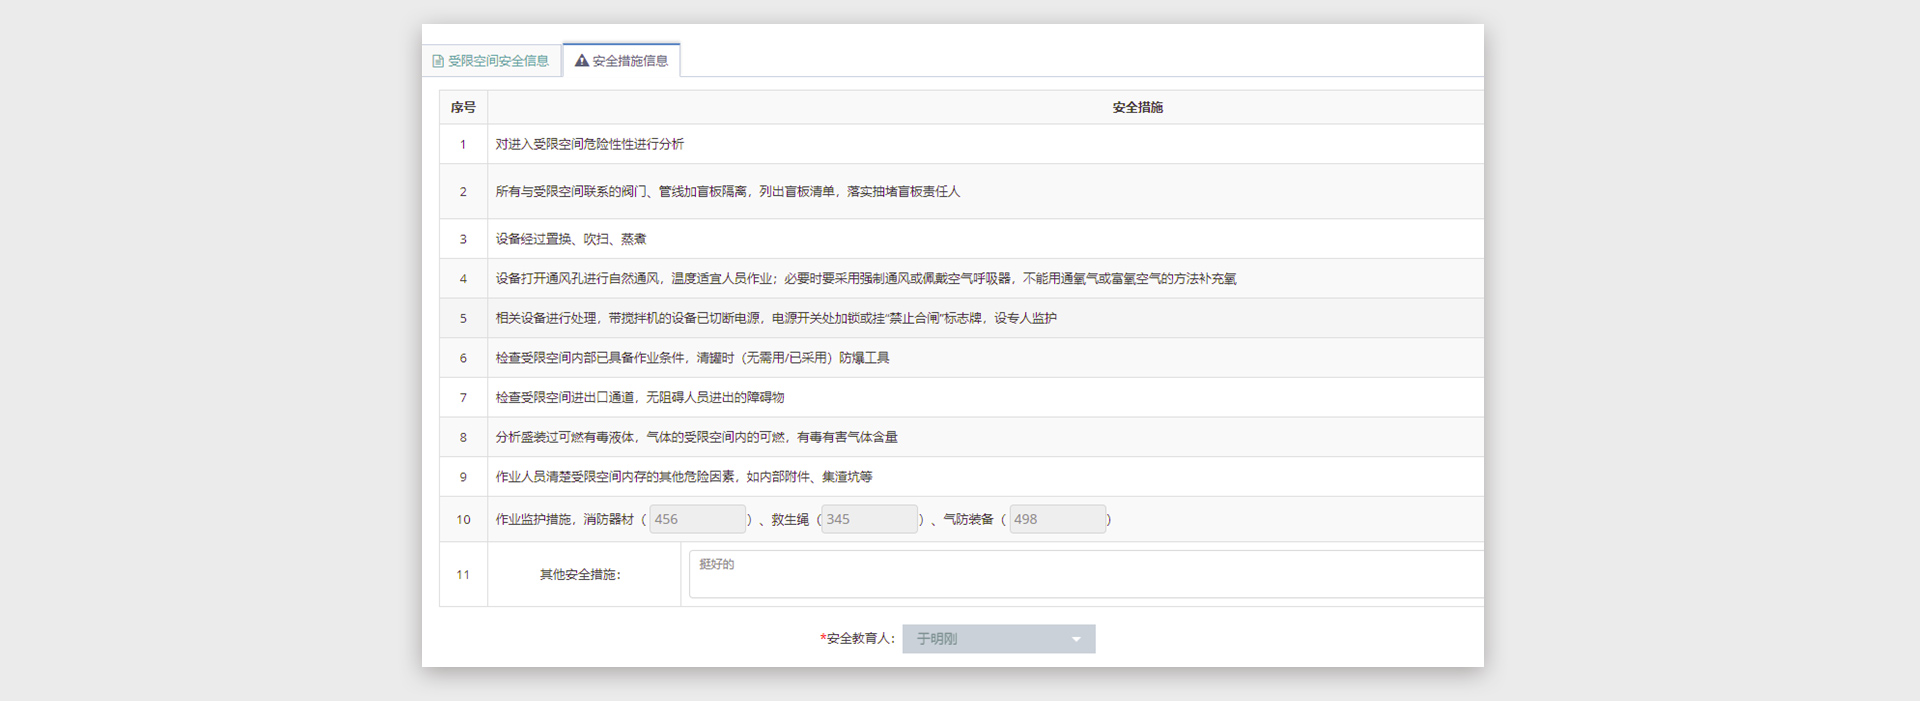Click the 序号 column header

point(463,107)
